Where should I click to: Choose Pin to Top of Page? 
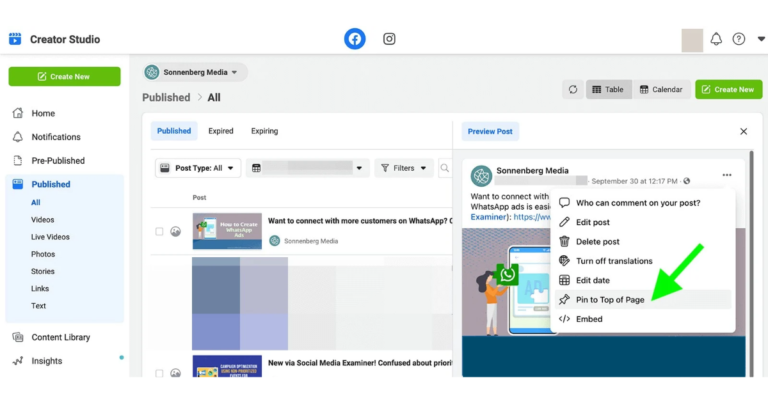coord(643,300)
